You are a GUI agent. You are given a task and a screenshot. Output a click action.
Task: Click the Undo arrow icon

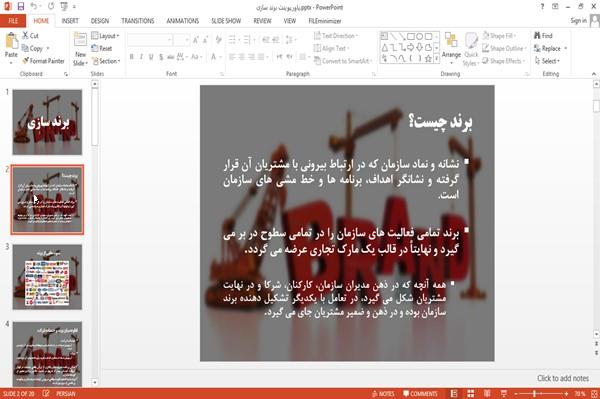pyautogui.click(x=34, y=6)
